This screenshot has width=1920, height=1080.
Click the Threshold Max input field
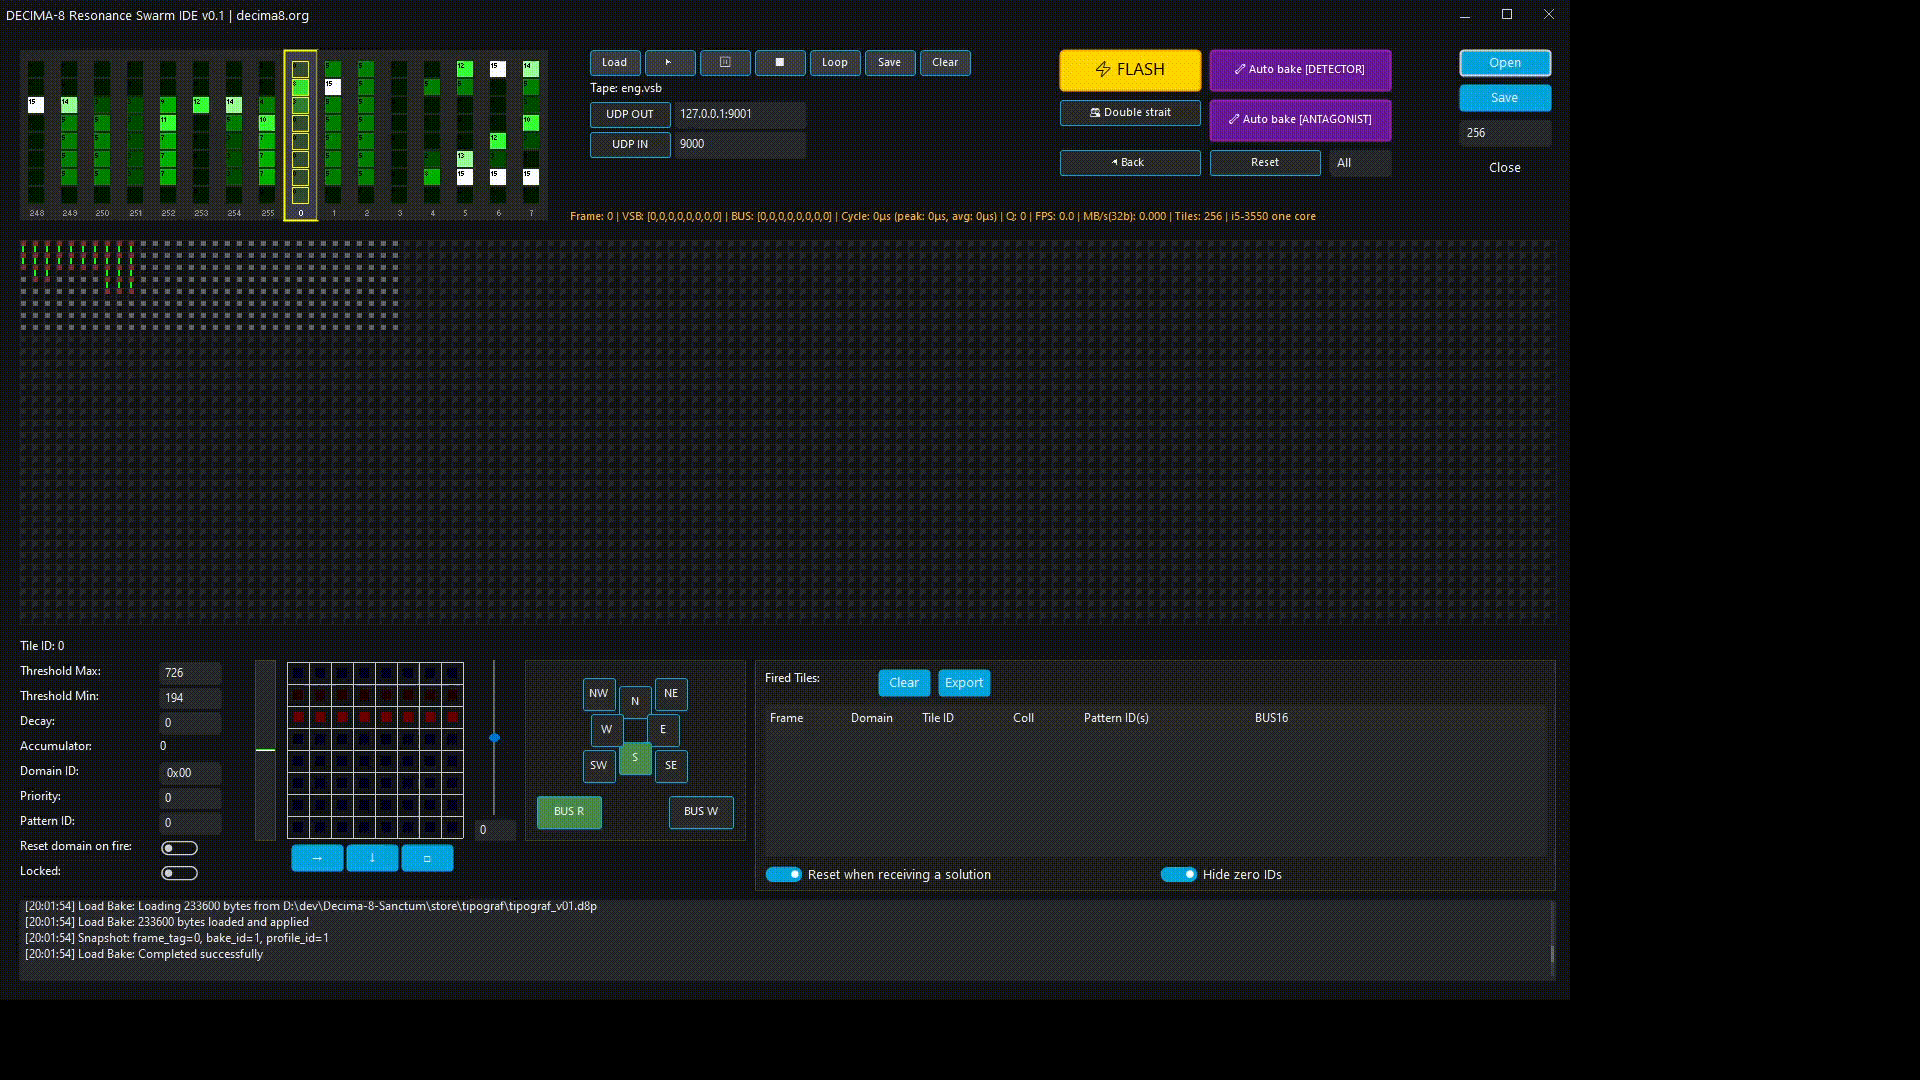coord(190,673)
